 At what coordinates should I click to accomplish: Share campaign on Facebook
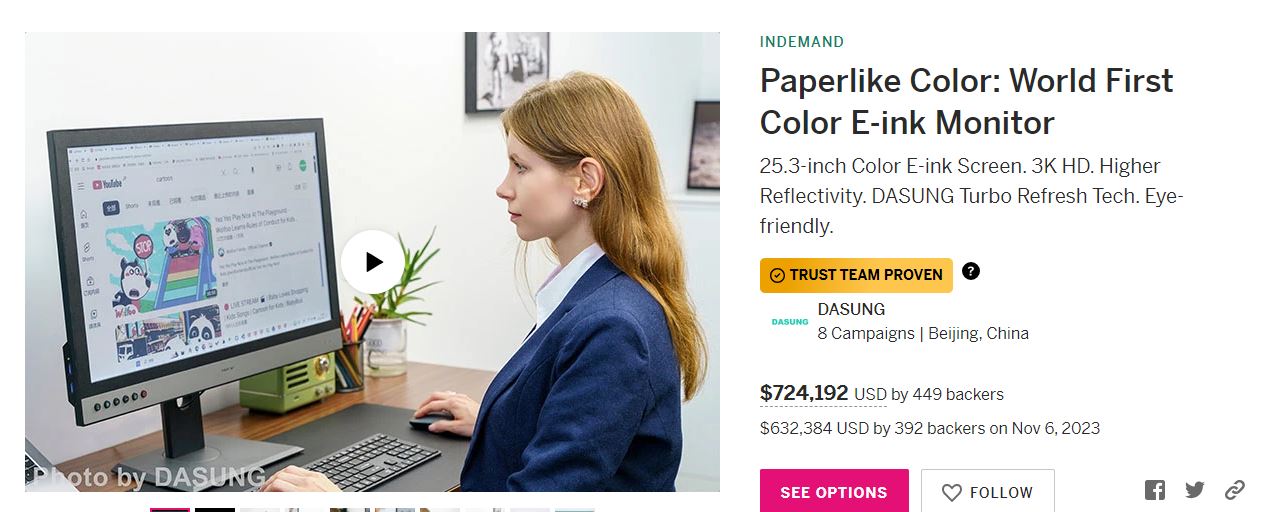[1155, 490]
